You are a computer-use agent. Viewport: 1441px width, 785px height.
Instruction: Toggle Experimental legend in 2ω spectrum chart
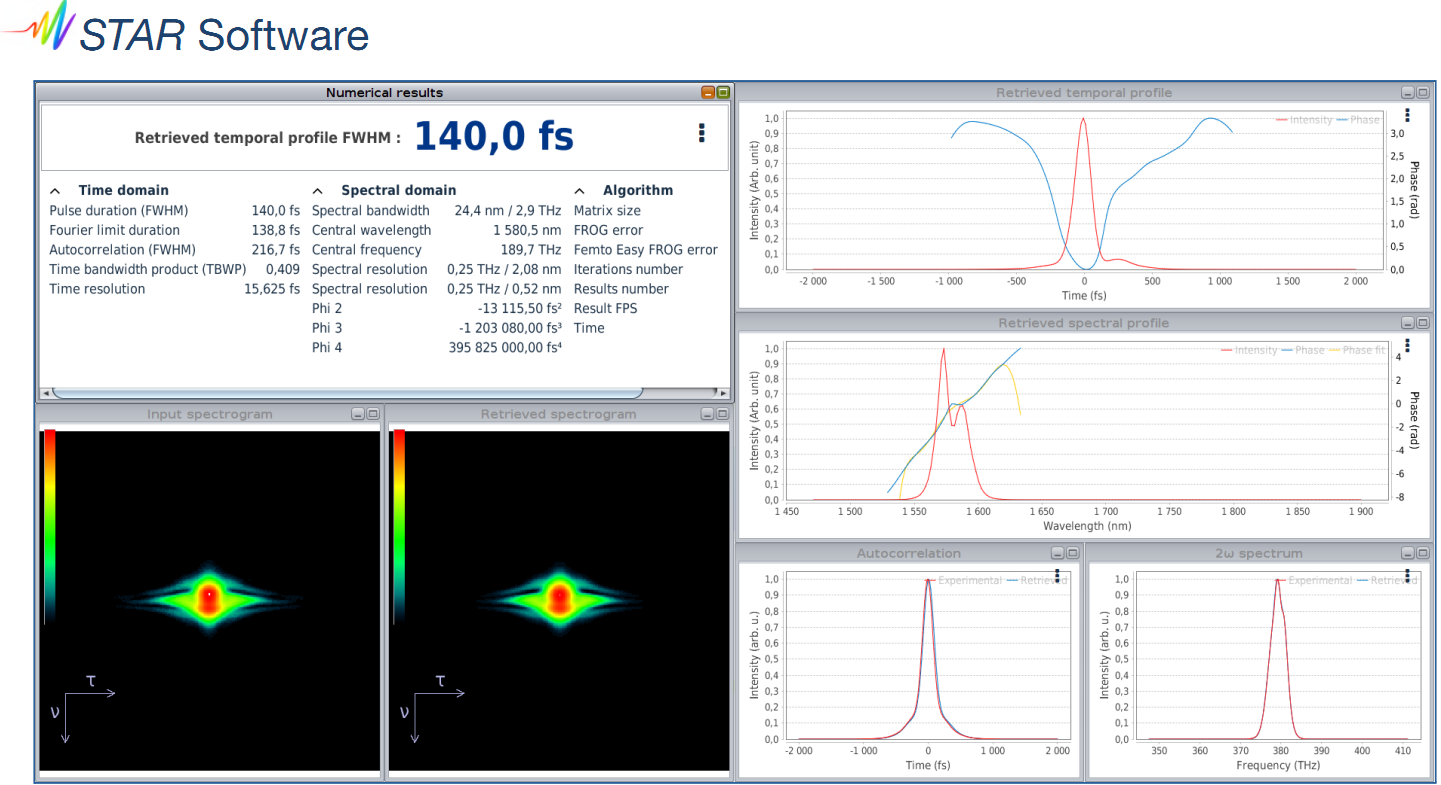[1313, 580]
